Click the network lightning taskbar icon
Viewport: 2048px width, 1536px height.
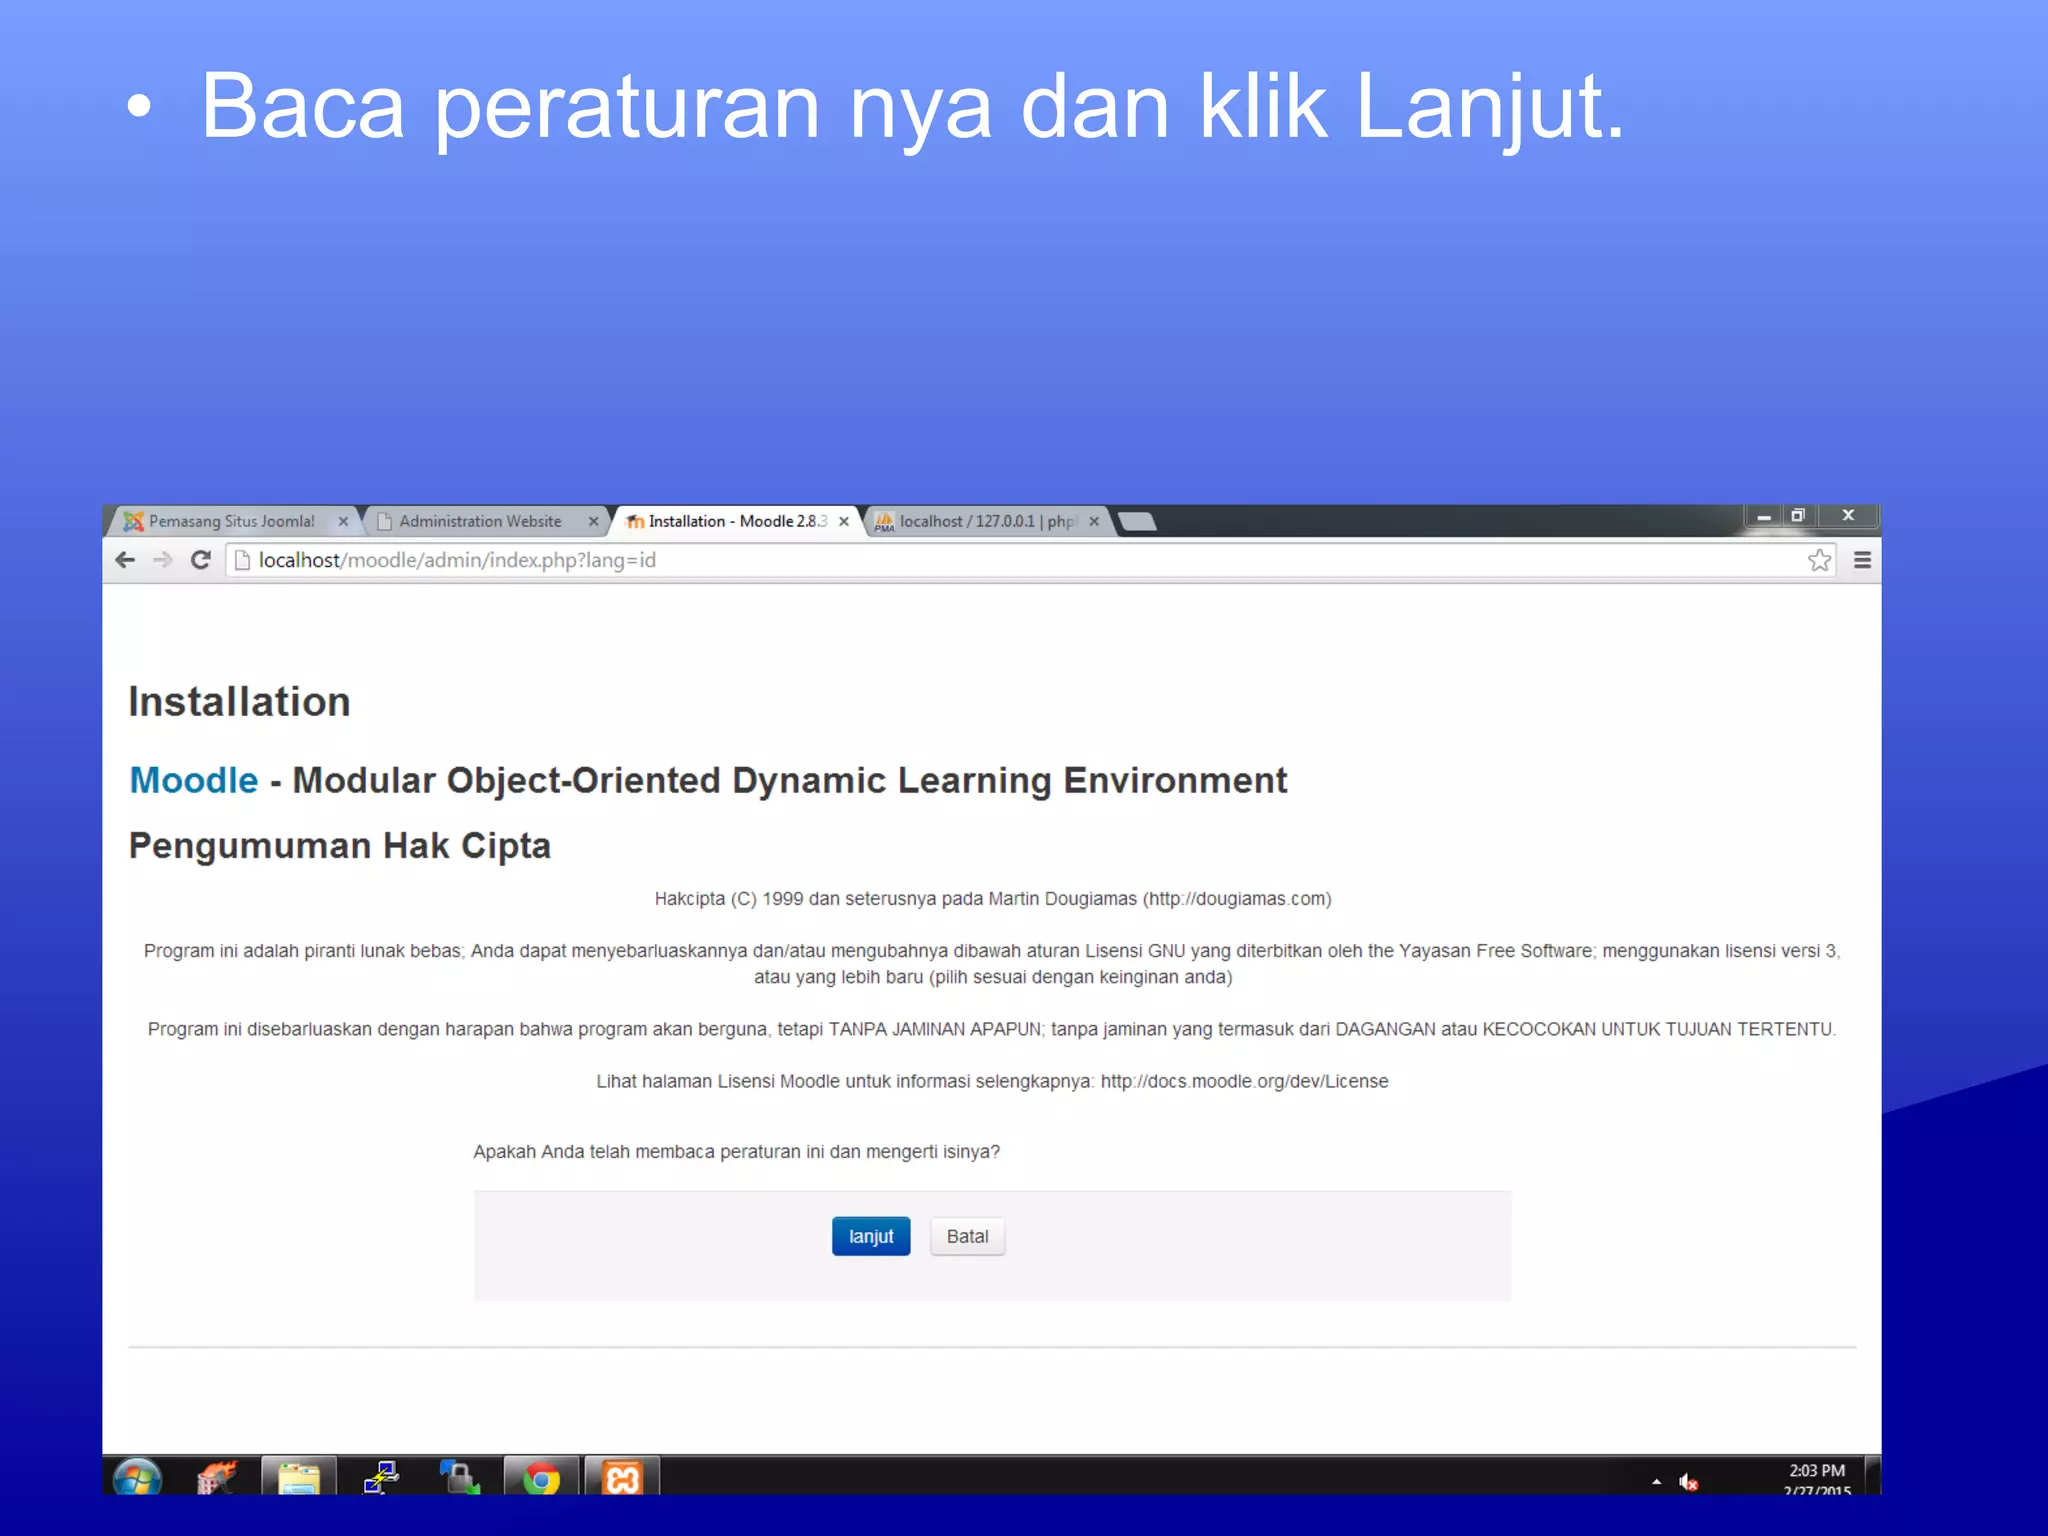(x=381, y=1477)
